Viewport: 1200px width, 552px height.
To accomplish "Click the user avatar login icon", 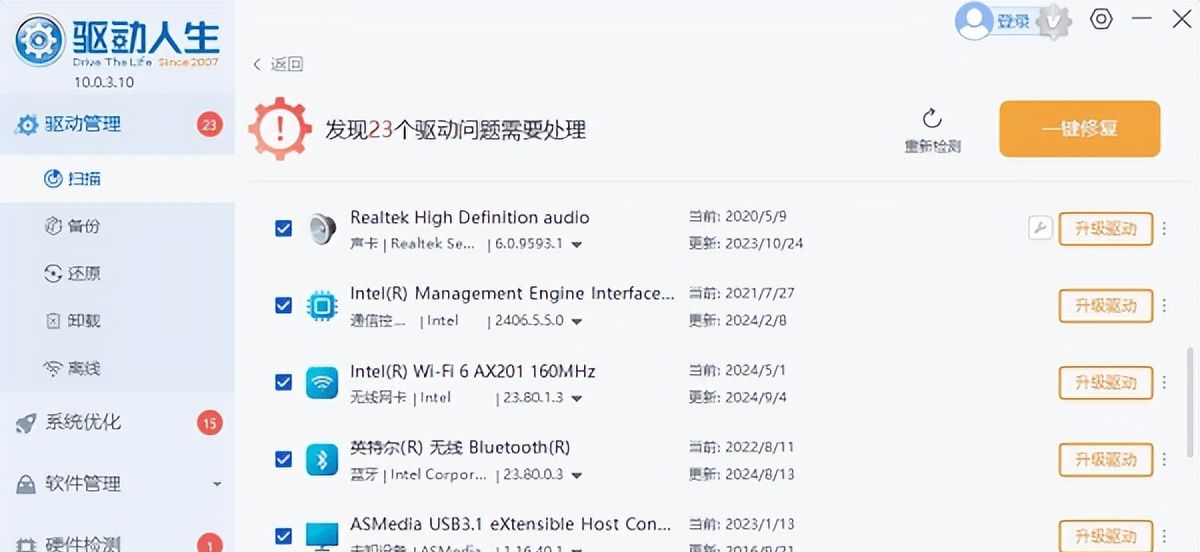I will [x=973, y=20].
